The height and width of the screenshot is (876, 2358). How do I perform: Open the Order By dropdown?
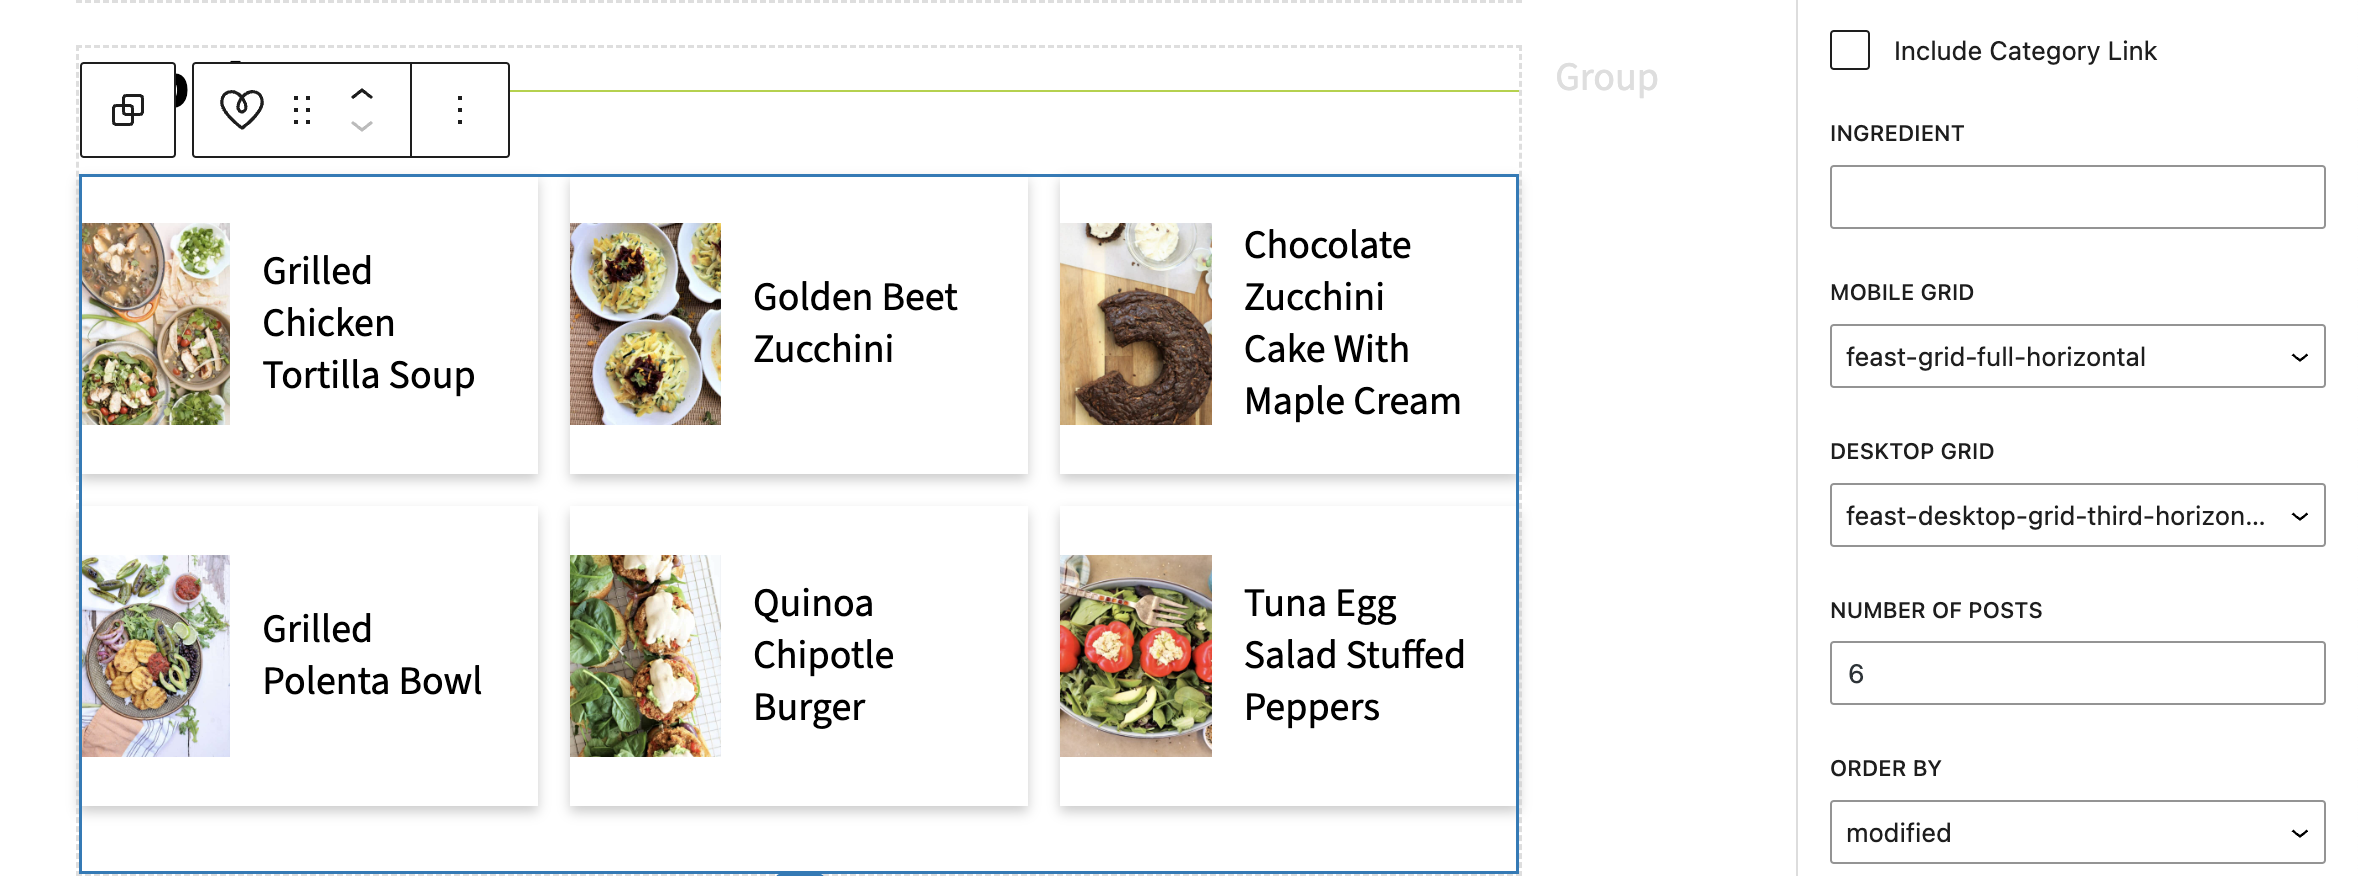tap(2076, 832)
